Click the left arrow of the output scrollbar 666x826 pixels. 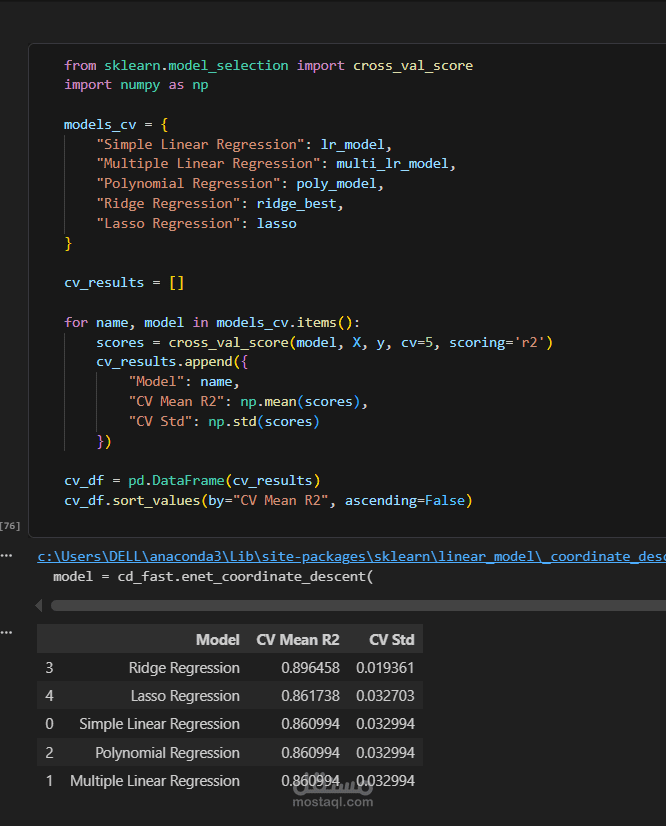click(x=40, y=605)
